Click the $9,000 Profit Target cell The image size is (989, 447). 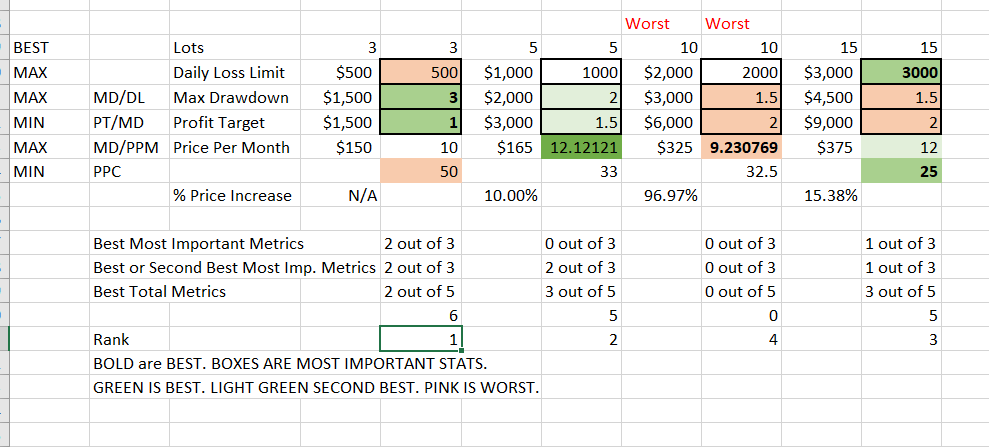click(821, 122)
